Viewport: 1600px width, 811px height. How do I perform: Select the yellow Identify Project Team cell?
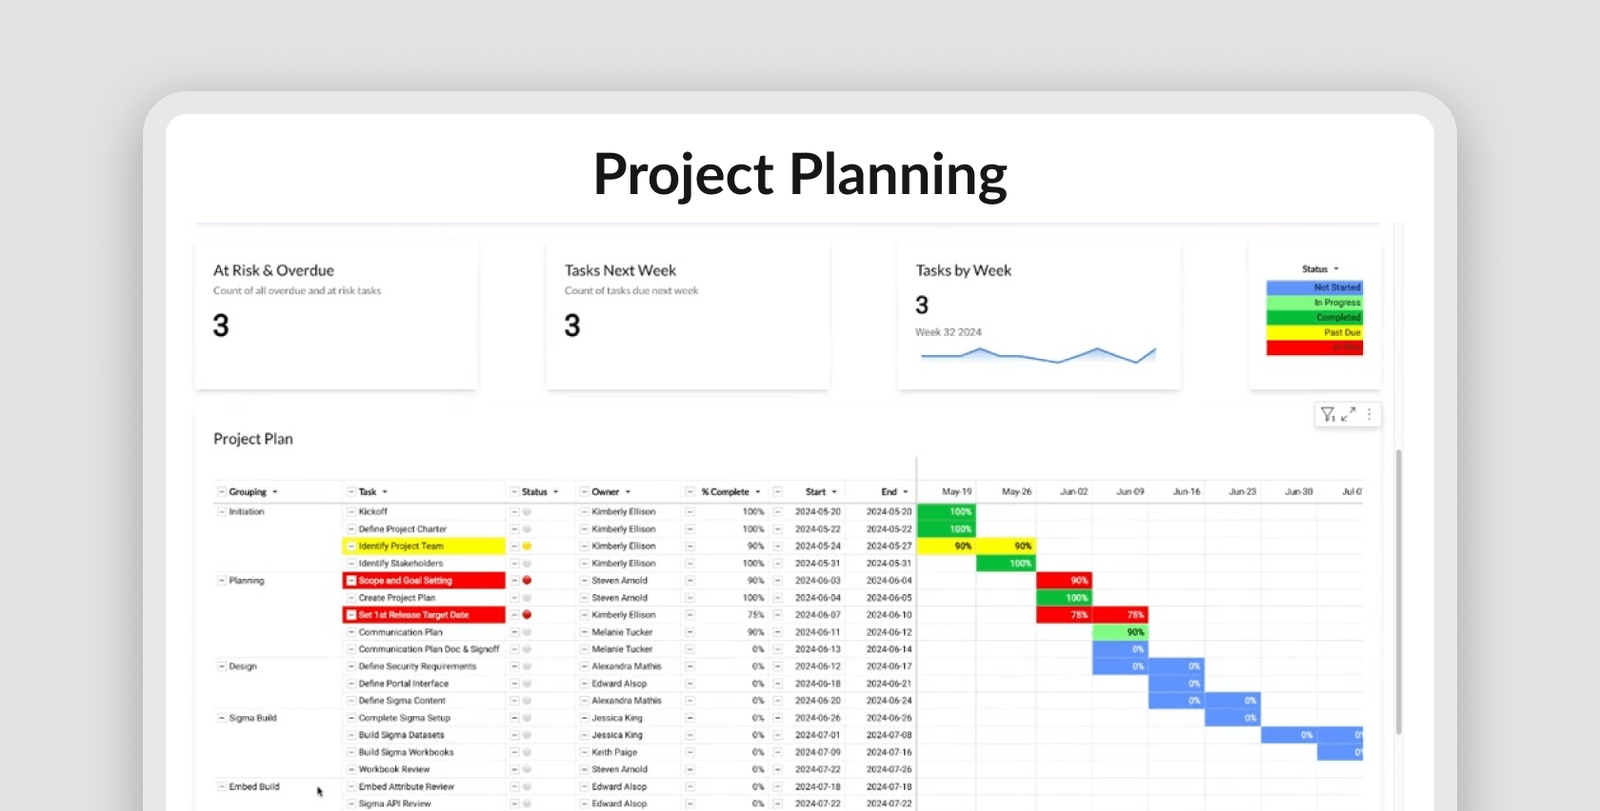pyautogui.click(x=424, y=546)
